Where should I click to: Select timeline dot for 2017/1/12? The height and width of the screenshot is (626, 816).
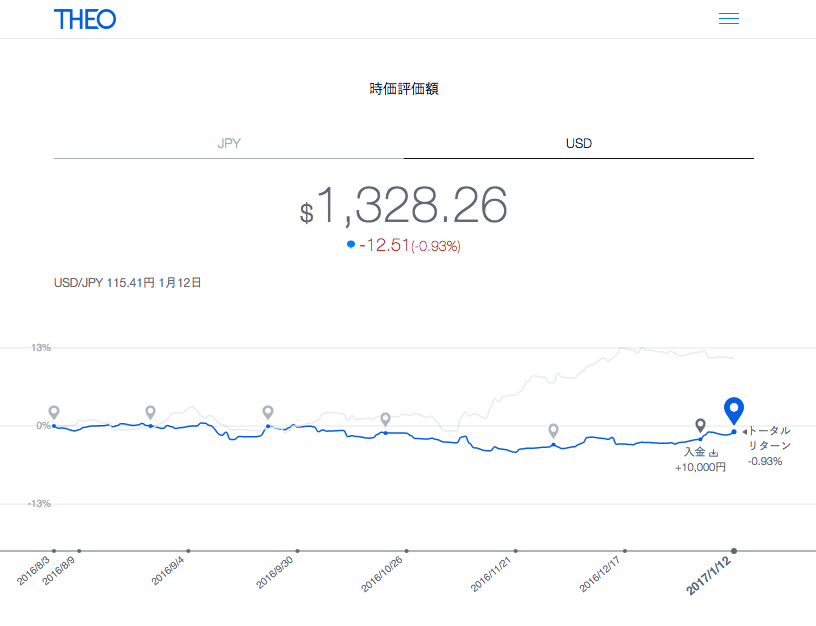(x=734, y=551)
